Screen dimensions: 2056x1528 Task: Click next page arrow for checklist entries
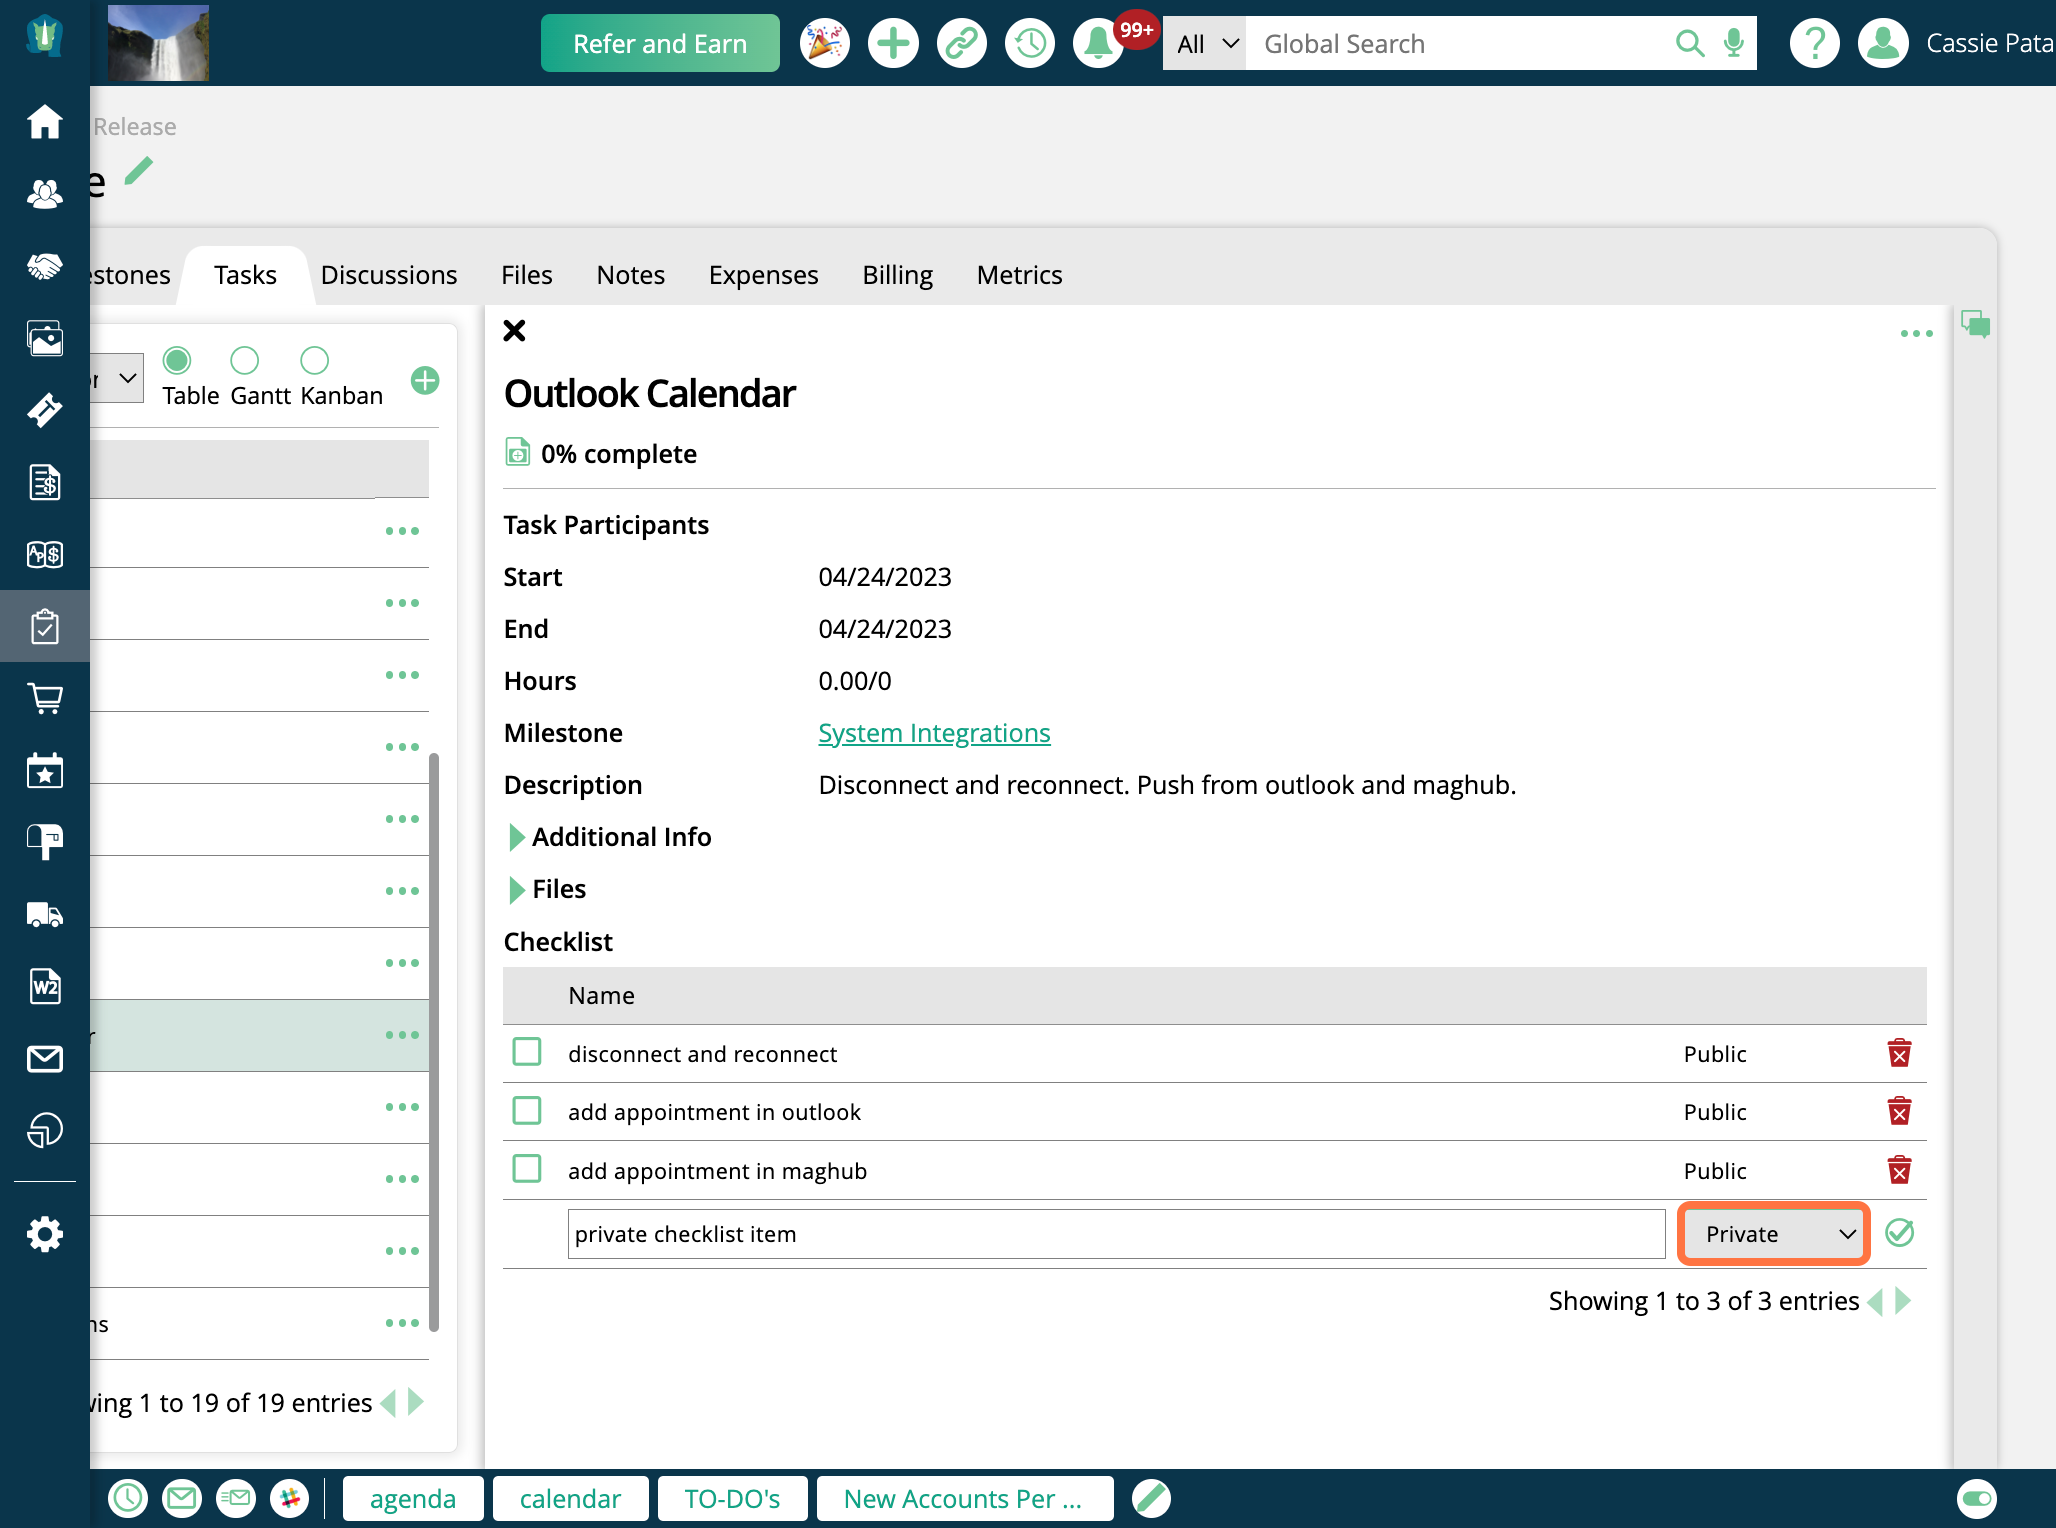pyautogui.click(x=1908, y=1300)
